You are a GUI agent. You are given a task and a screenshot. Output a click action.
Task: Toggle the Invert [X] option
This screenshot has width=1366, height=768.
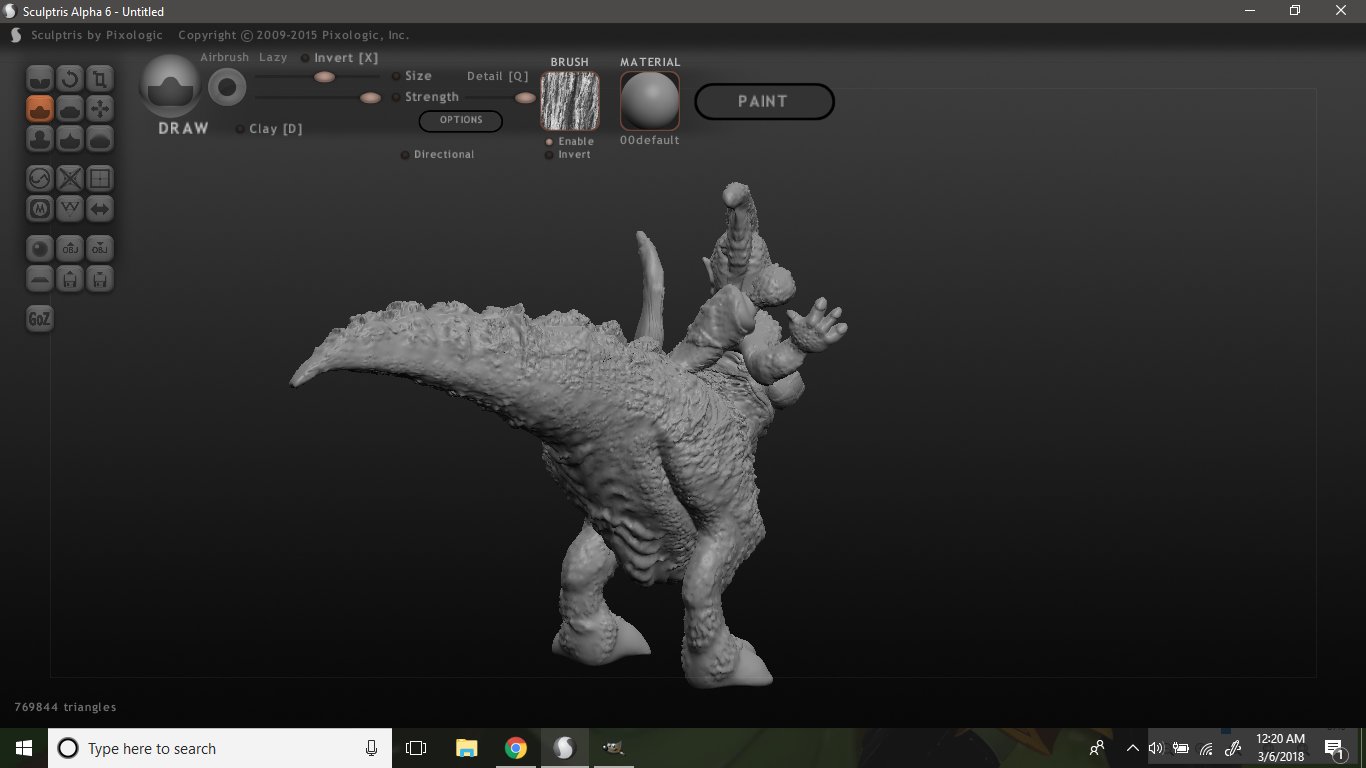pyautogui.click(x=306, y=58)
